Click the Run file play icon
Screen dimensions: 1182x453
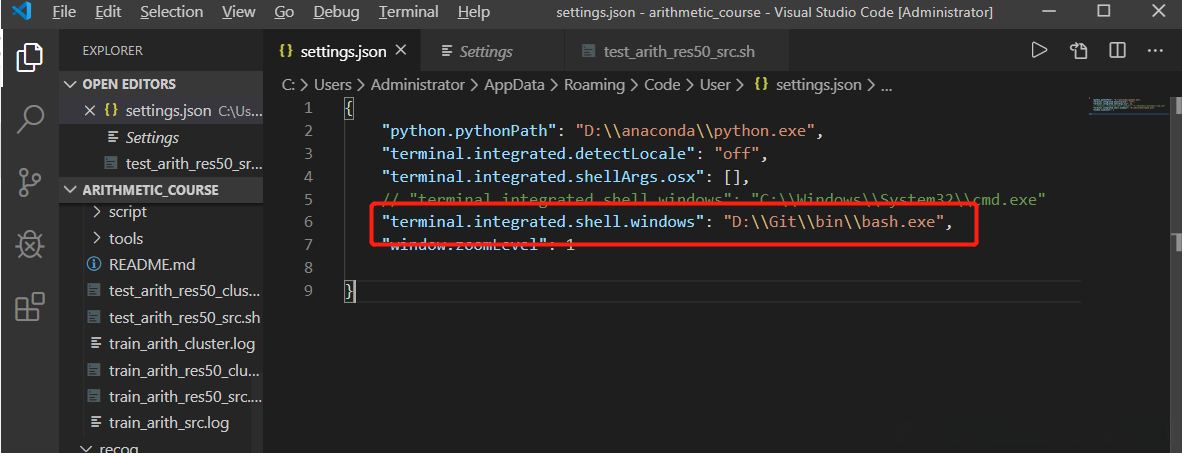coord(1039,51)
